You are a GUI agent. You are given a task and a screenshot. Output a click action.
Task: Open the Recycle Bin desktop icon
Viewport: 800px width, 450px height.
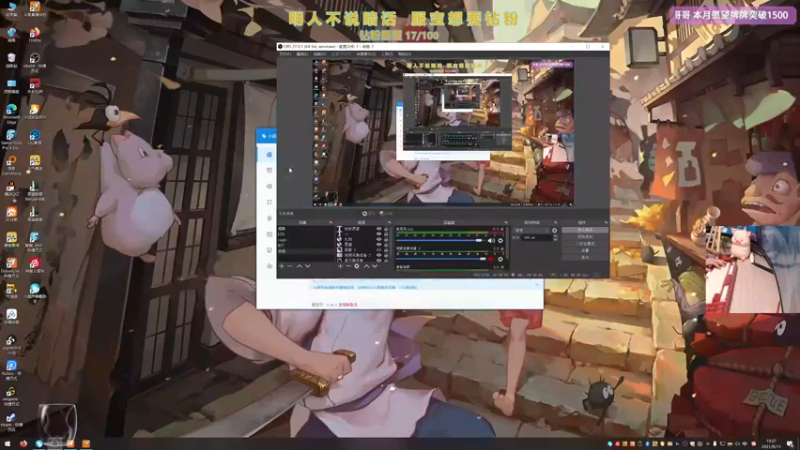pos(11,59)
